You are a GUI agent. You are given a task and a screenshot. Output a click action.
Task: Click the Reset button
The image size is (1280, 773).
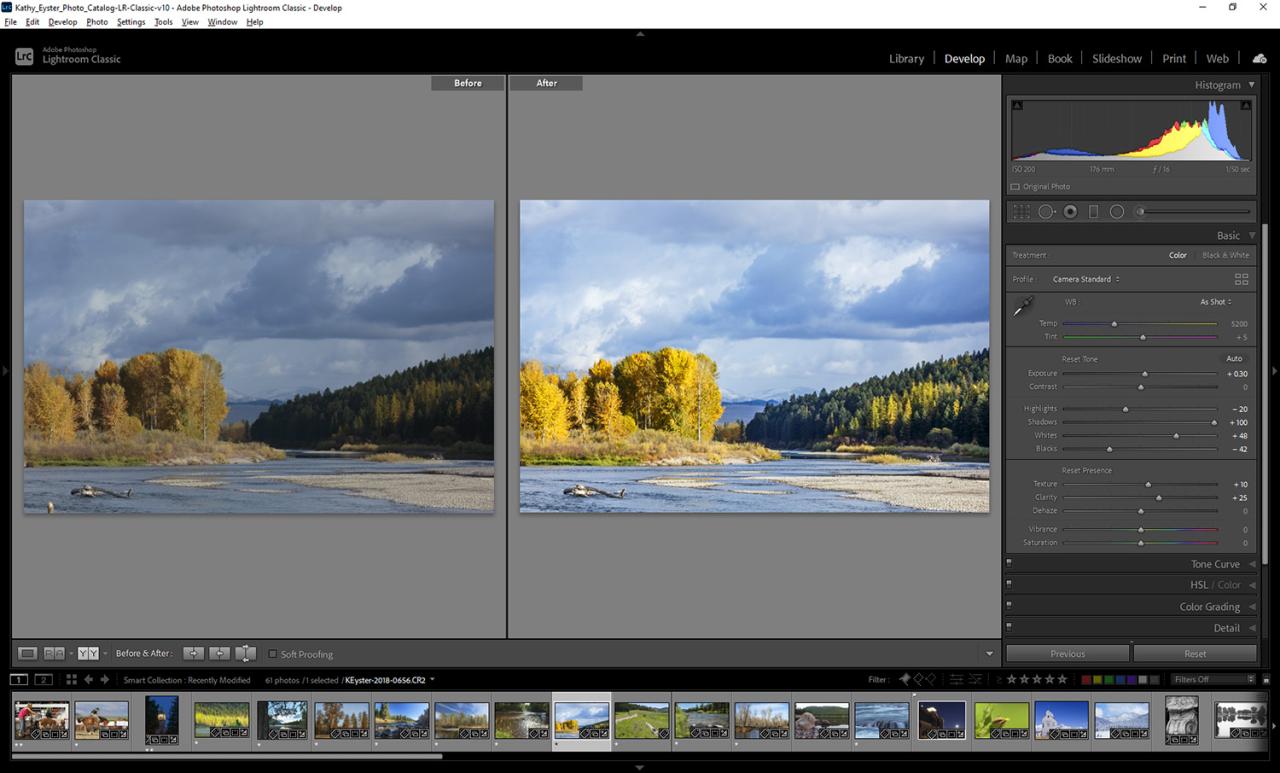(1195, 653)
